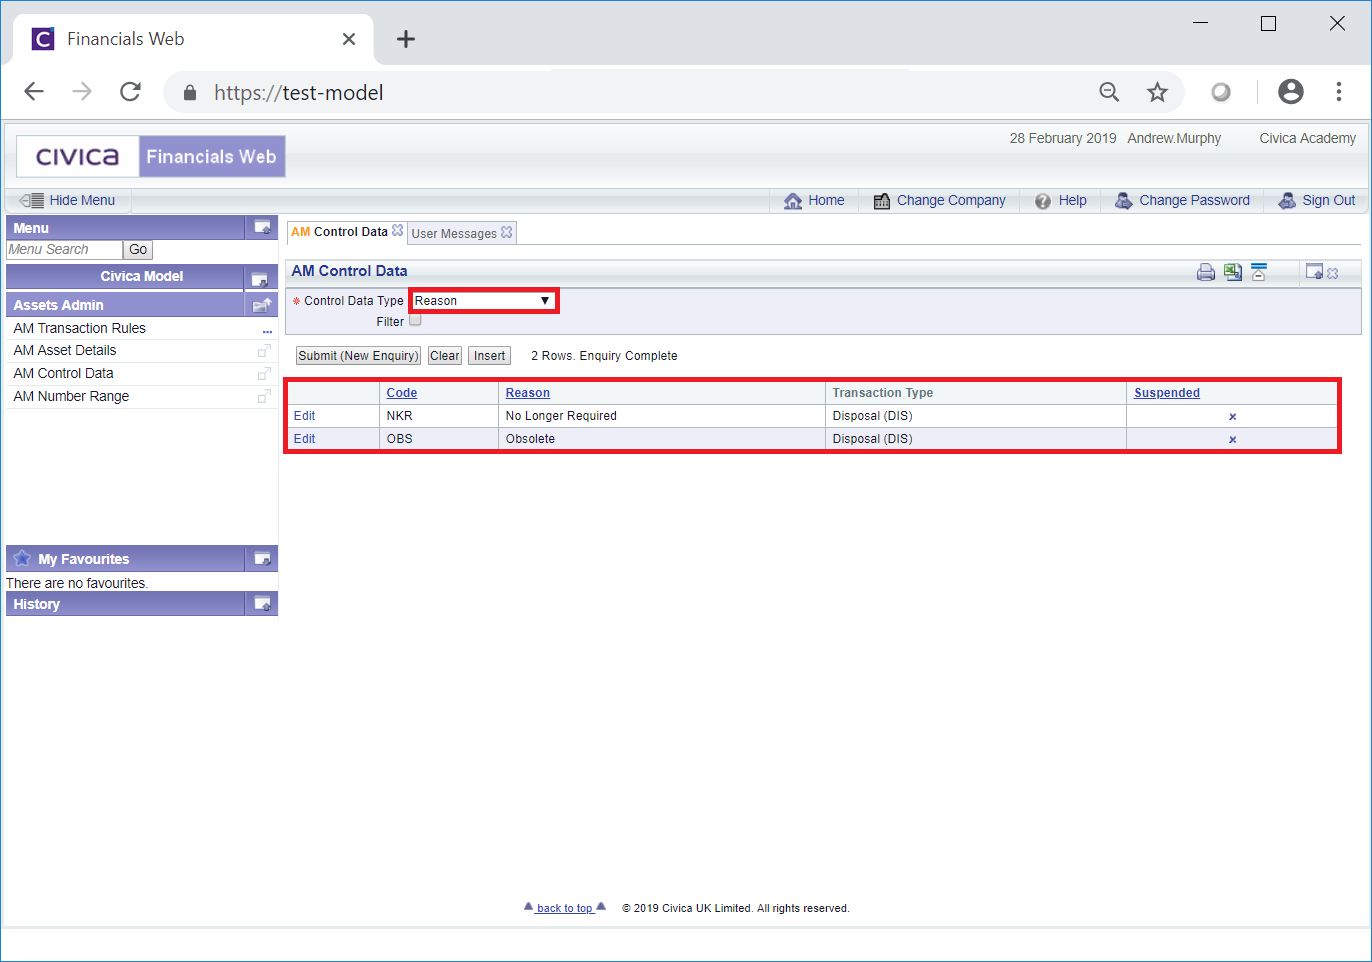1372x962 pixels.
Task: Click the Menu panel collapse icon
Action: [x=262, y=227]
